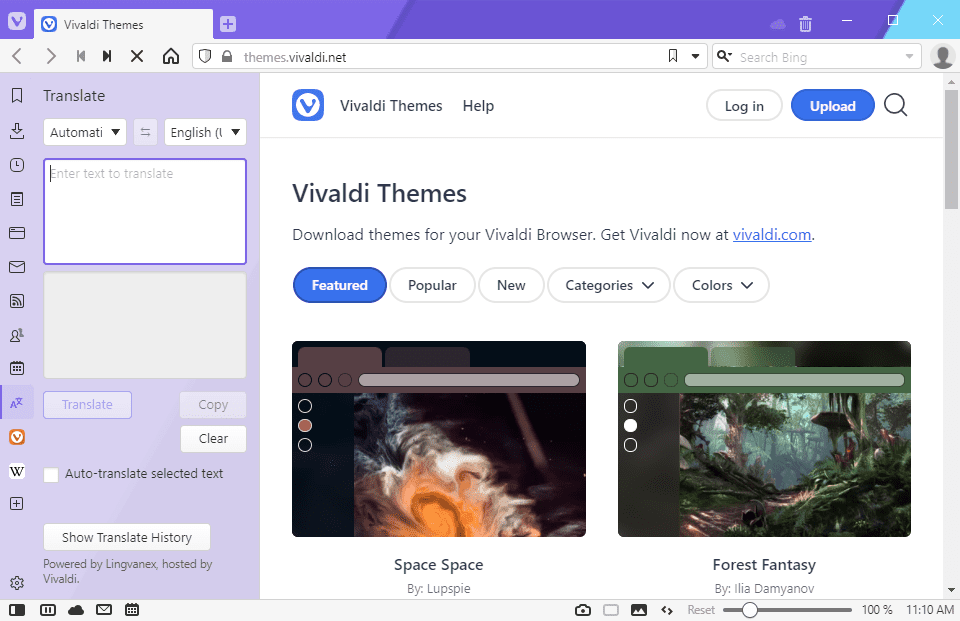This screenshot has height=621, width=960.
Task: Open the Wikipedia web panel
Action: (17, 471)
